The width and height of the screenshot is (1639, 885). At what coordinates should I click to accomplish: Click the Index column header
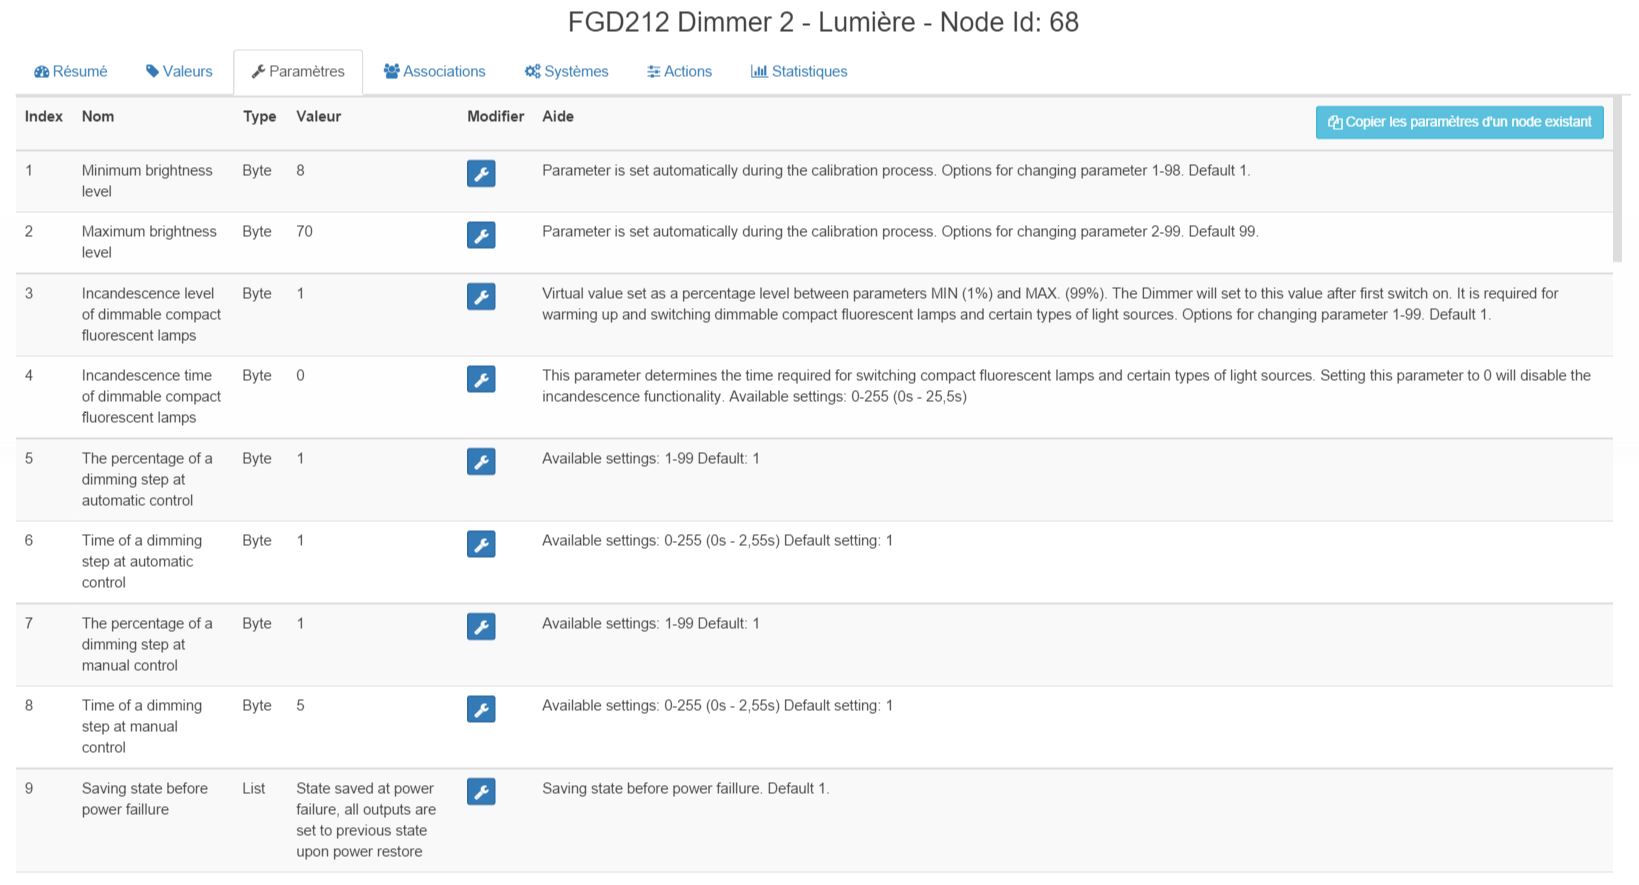(44, 117)
